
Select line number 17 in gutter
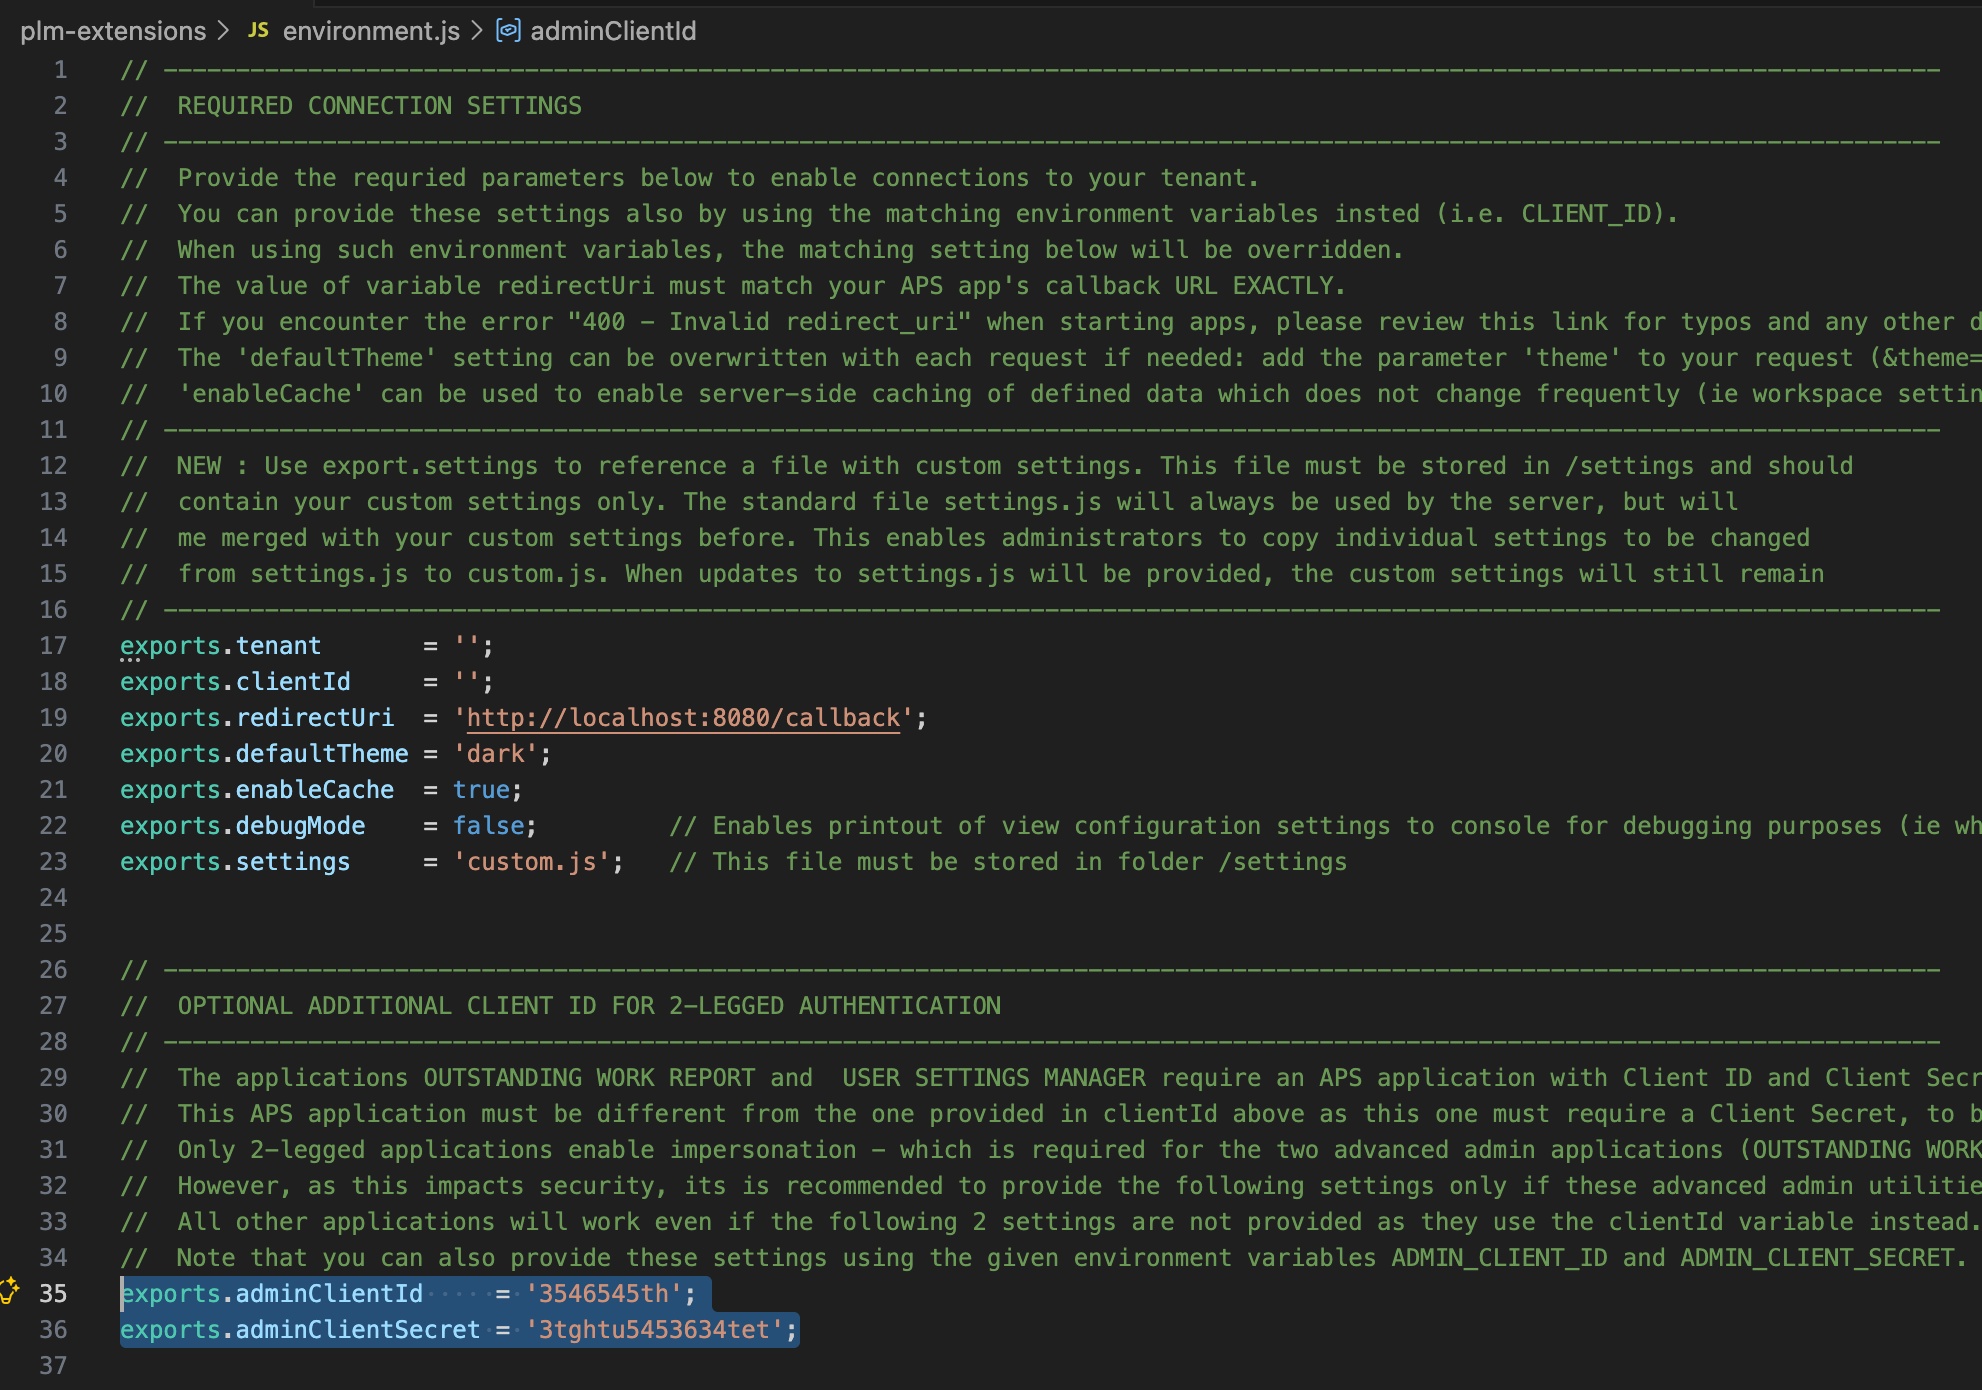(x=54, y=646)
